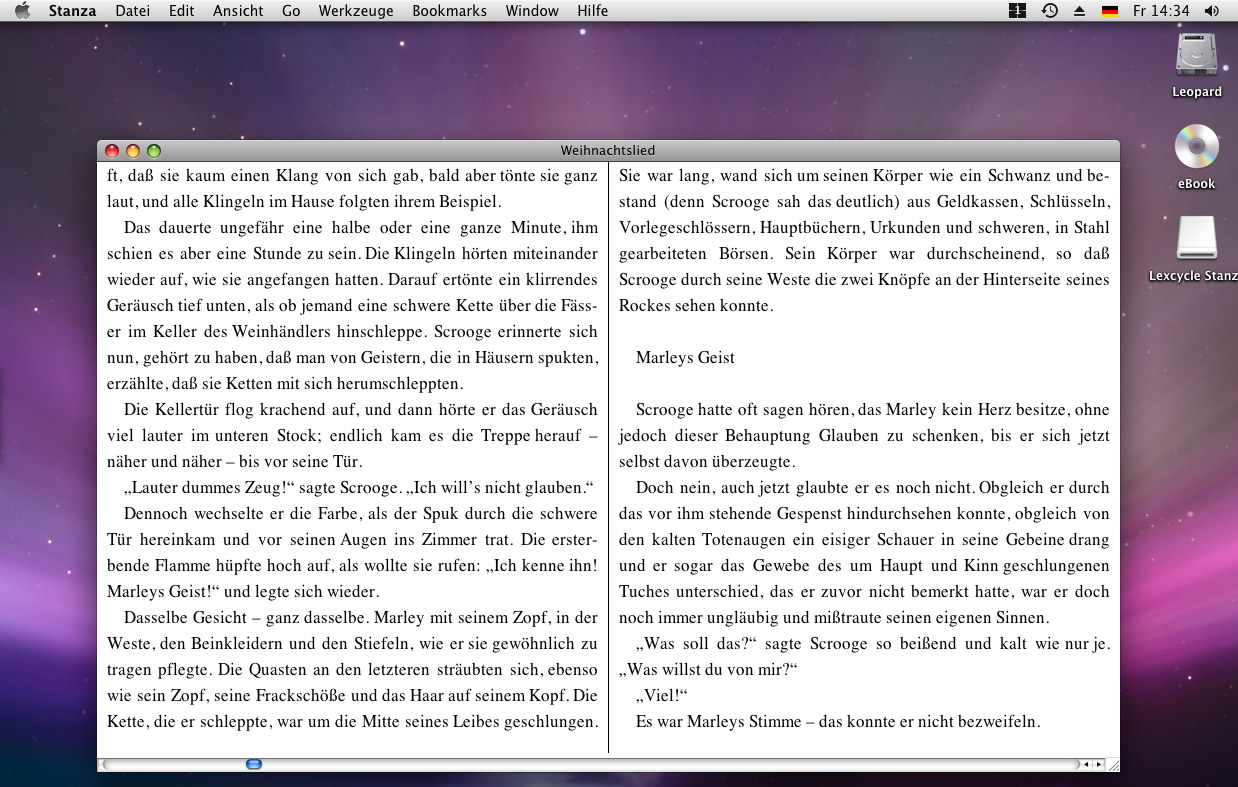Click the eject icon in the menu bar

pyautogui.click(x=1079, y=11)
